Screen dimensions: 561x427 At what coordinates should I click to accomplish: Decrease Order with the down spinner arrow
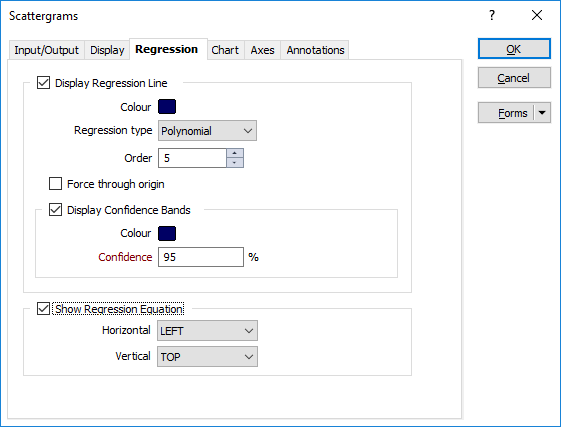click(x=235, y=162)
